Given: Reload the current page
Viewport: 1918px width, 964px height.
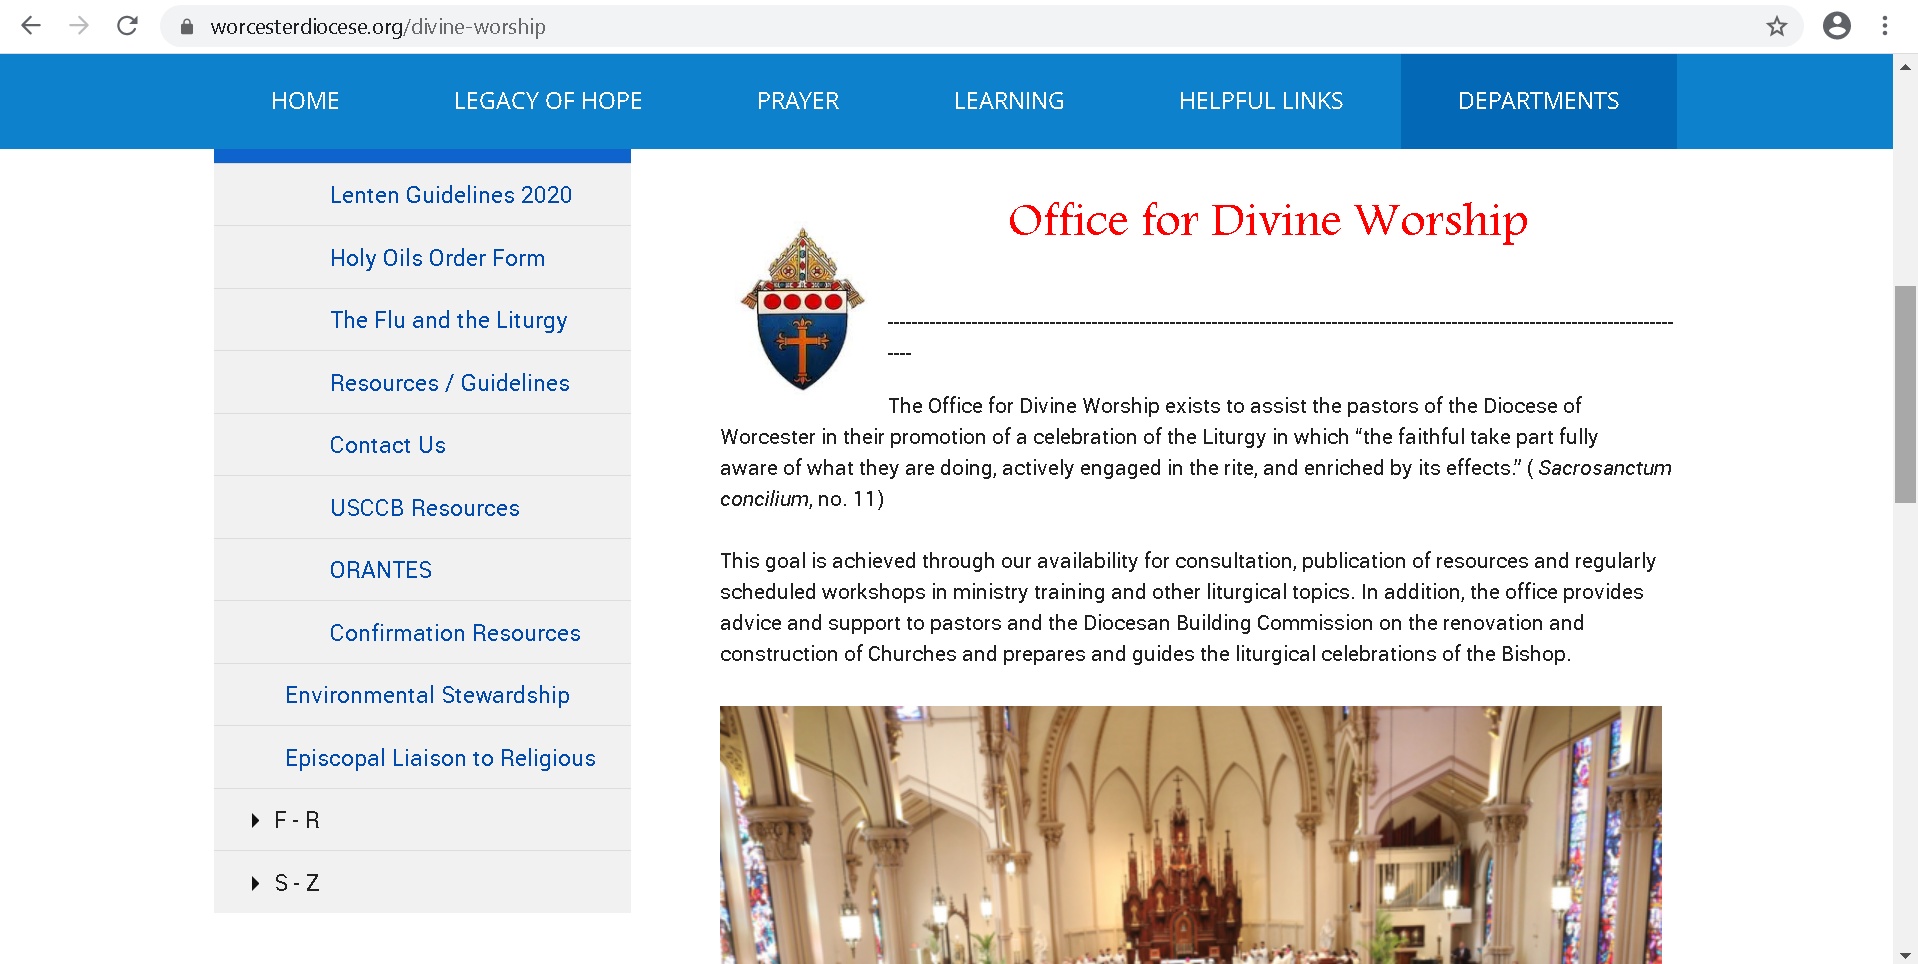Looking at the screenshot, I should [127, 27].
